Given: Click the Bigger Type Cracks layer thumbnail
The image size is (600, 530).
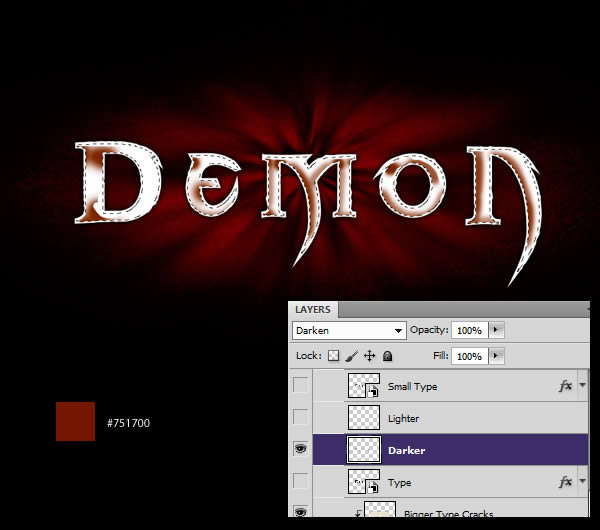Looking at the screenshot, I should point(380,510).
